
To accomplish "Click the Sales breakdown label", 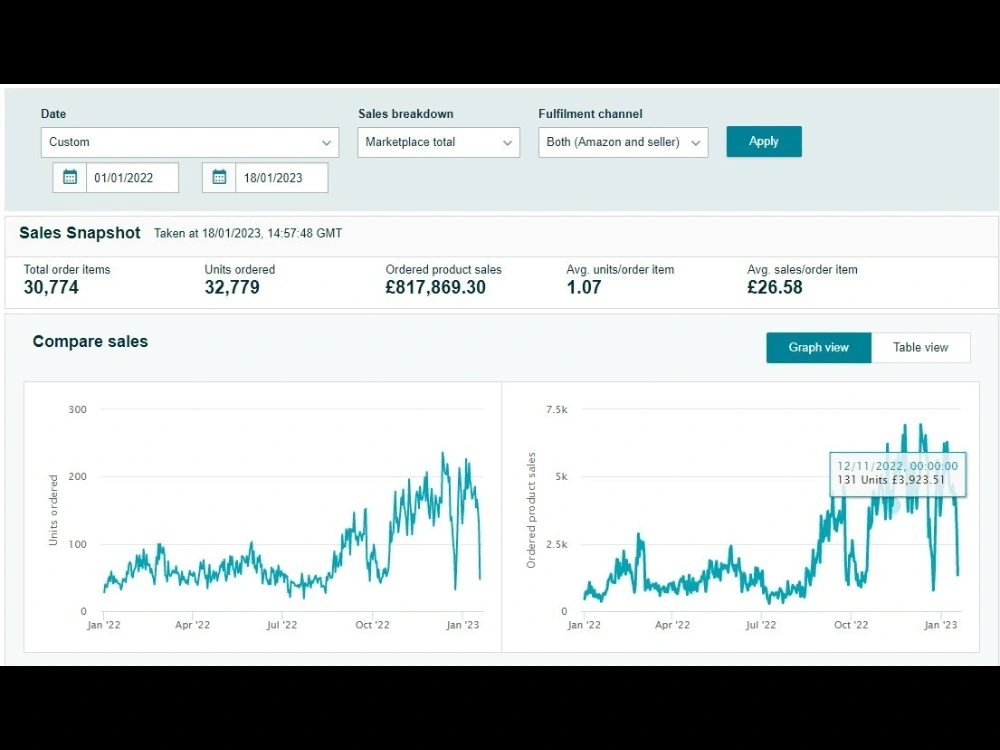I will [406, 114].
